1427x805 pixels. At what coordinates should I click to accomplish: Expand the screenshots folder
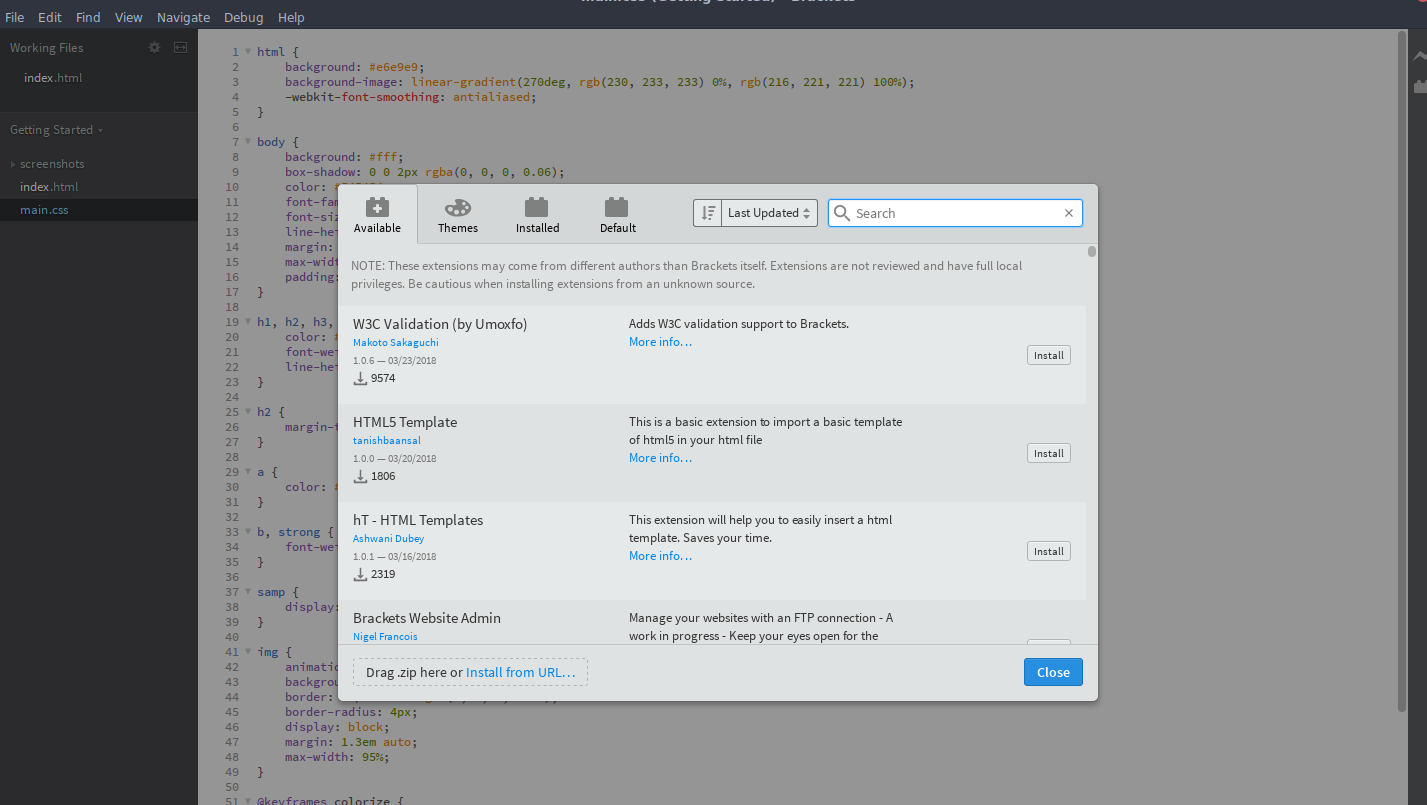point(14,164)
